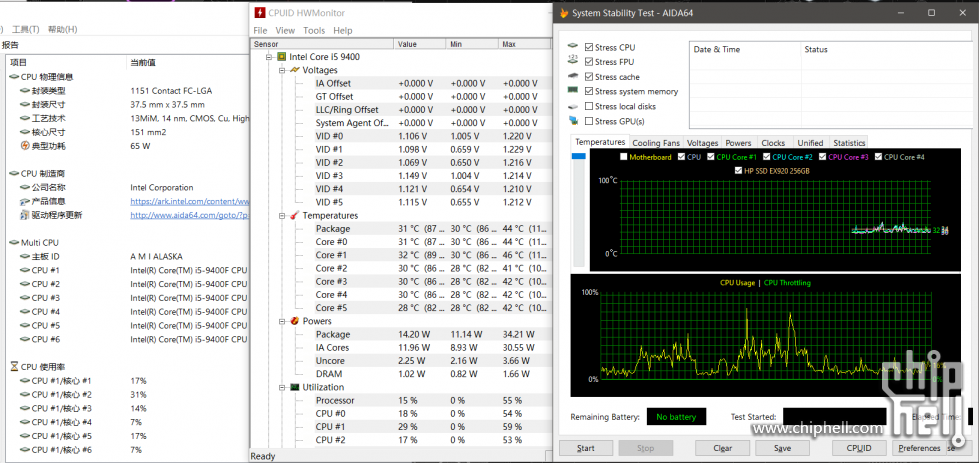Click the RAM module icon beside Stress system memory
The height and width of the screenshot is (463, 979).
pos(573,90)
